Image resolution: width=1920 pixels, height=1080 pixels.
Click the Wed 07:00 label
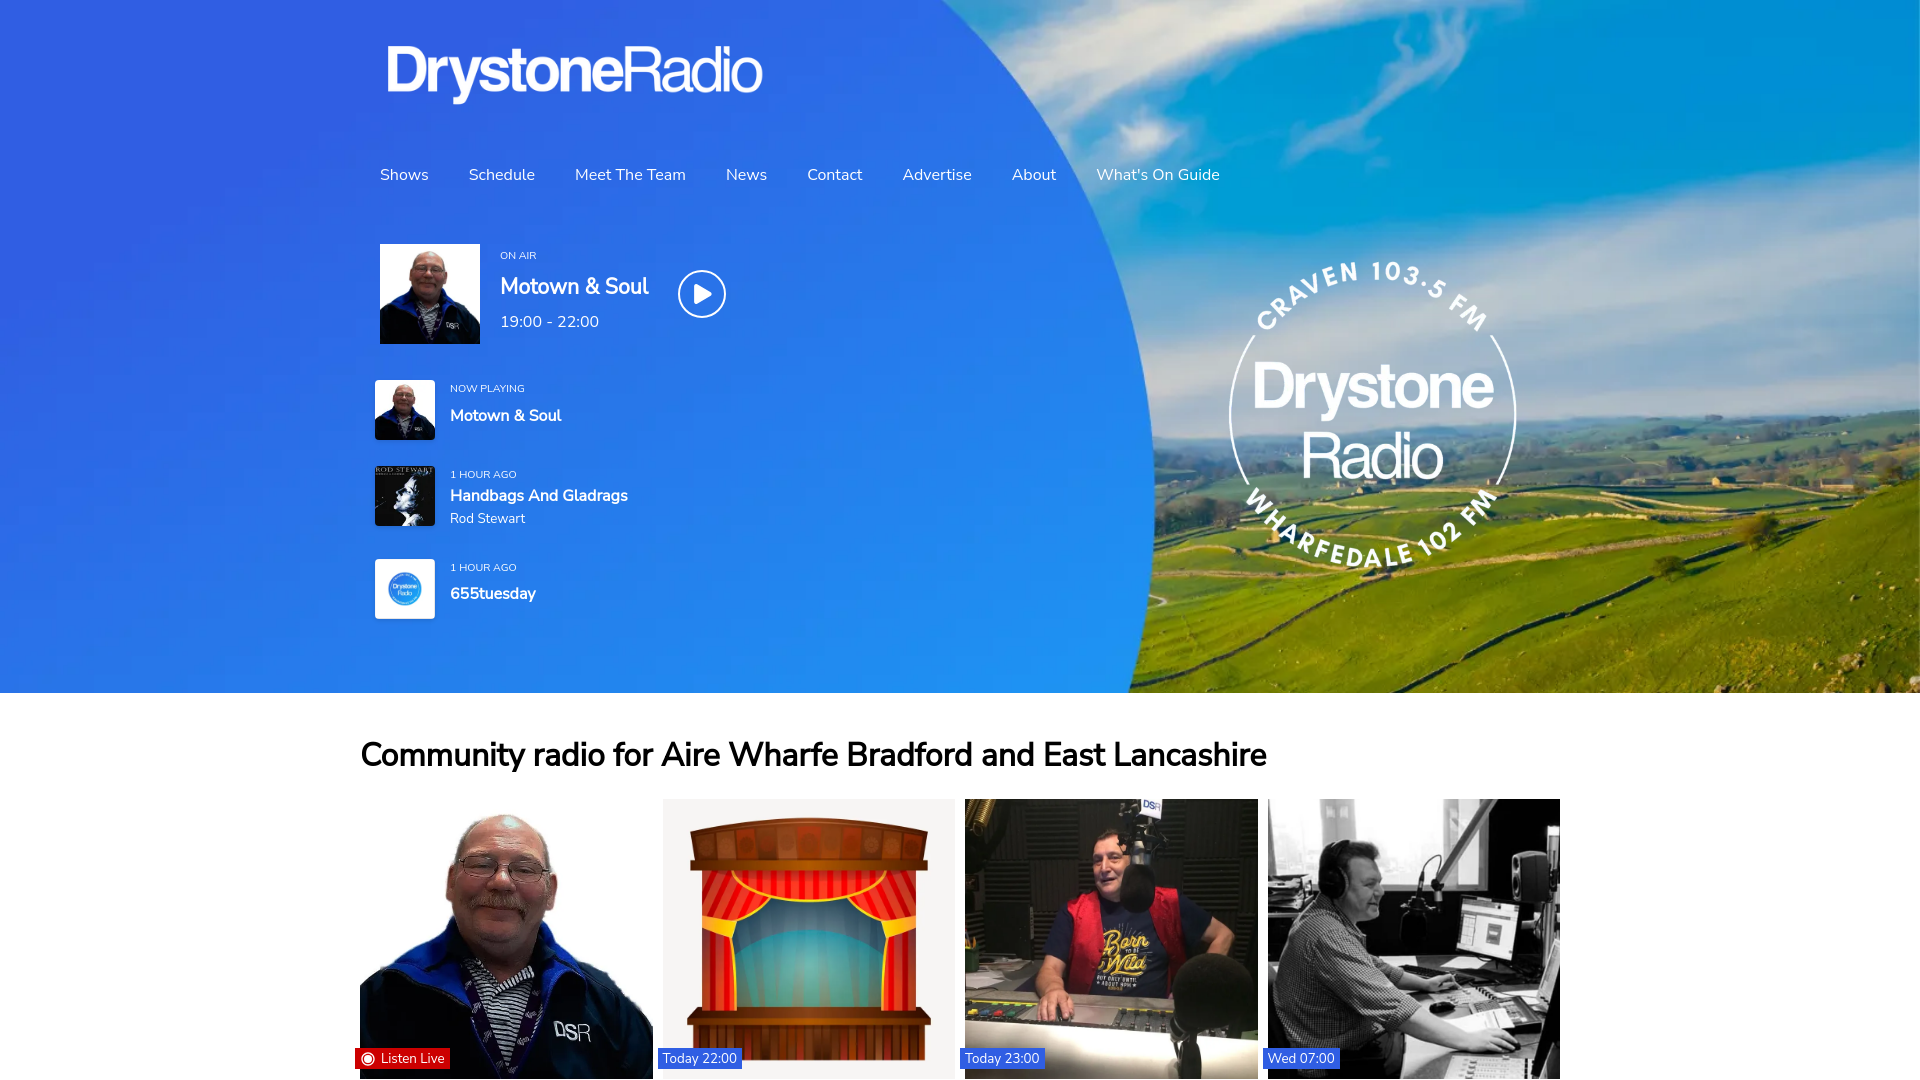[1301, 1059]
